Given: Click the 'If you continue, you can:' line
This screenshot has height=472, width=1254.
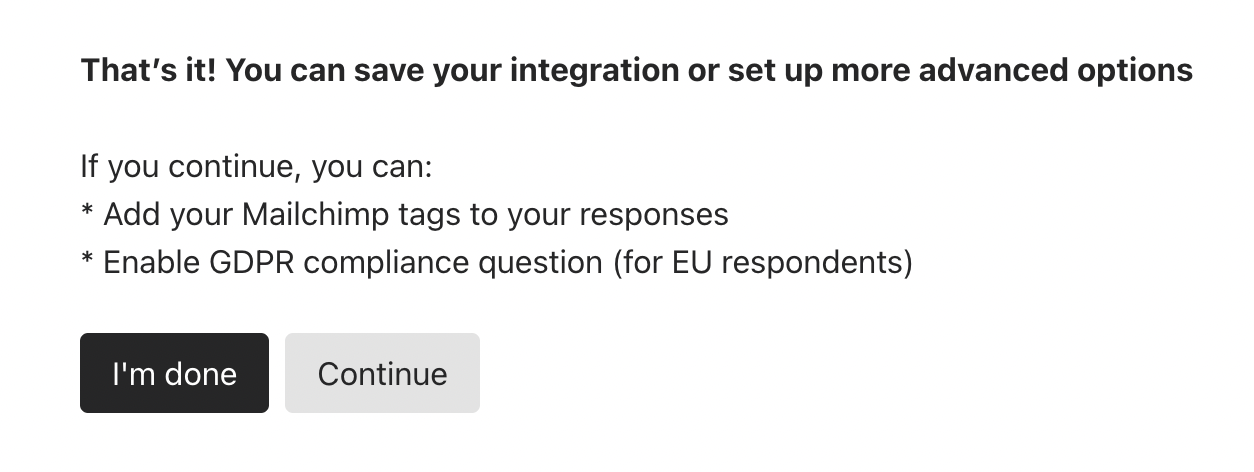Looking at the screenshot, I should [x=256, y=166].
